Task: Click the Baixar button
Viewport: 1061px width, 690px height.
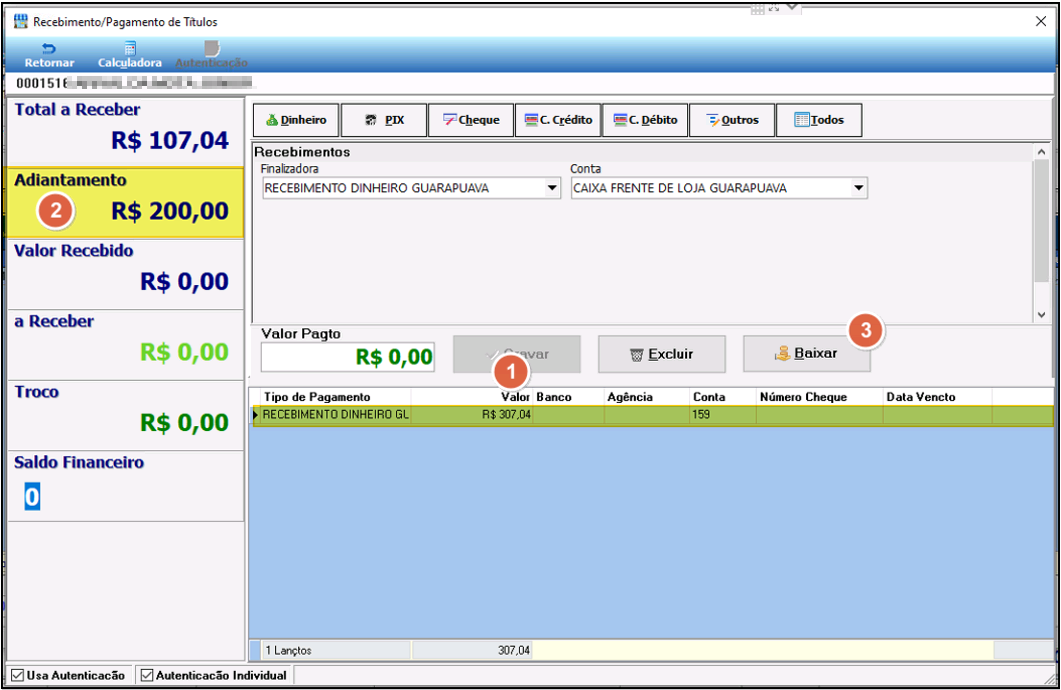Action: point(807,354)
